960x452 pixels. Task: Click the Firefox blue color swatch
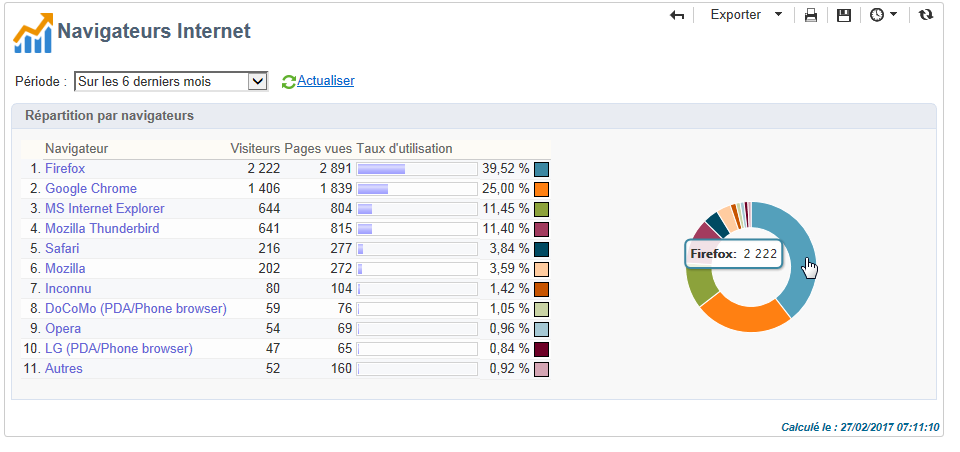click(x=541, y=169)
